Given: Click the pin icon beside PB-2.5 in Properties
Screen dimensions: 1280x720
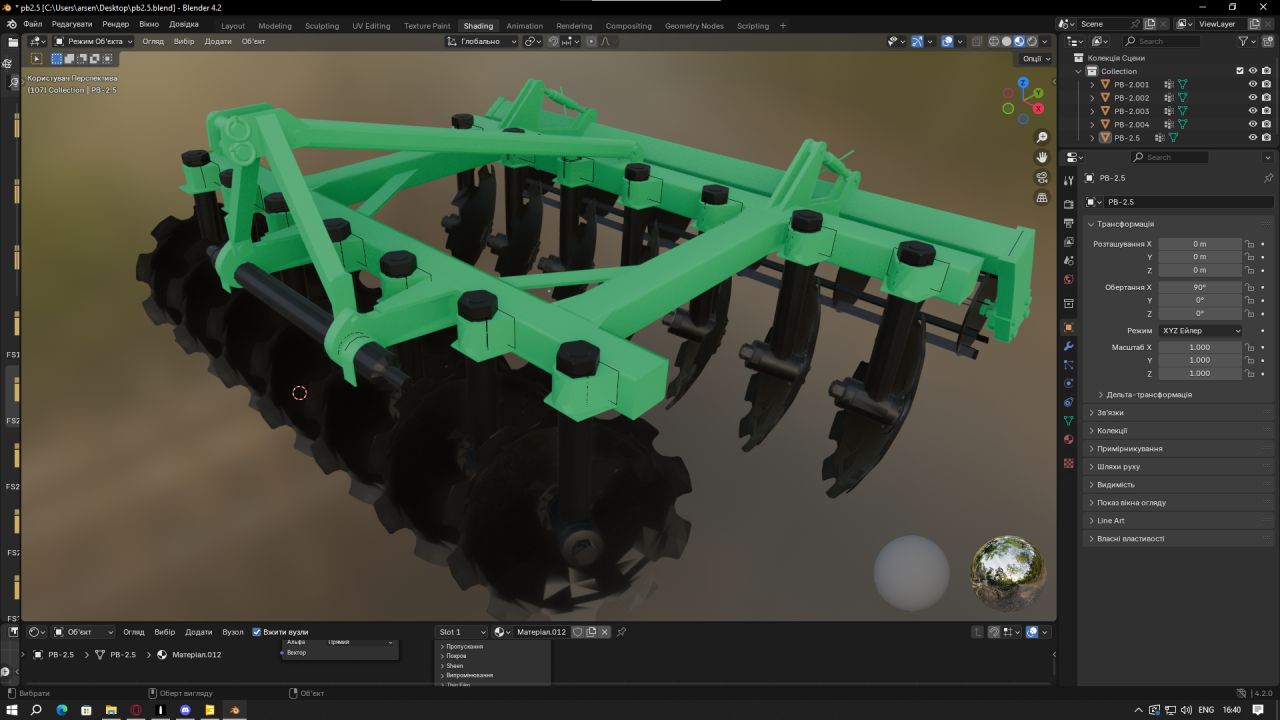Looking at the screenshot, I should tap(1268, 177).
